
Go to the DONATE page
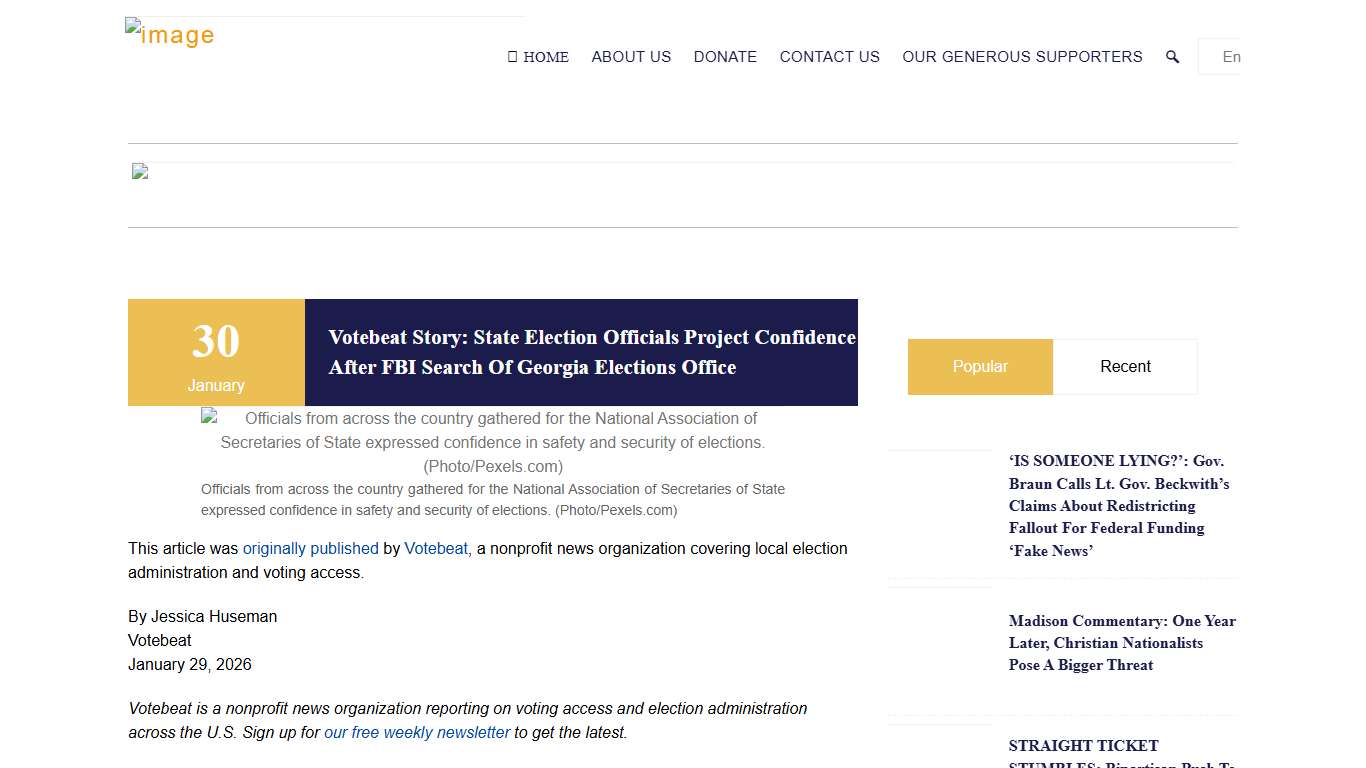point(725,57)
